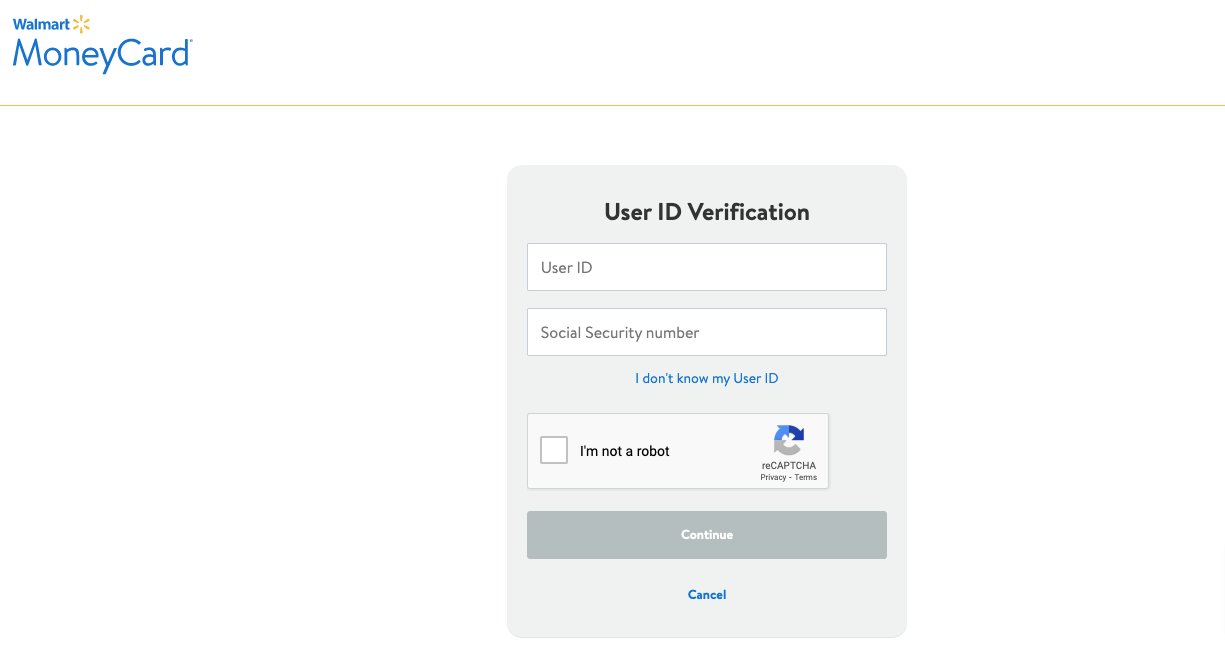Image resolution: width=1225 pixels, height=652 pixels.
Task: Click the reCAPTCHA circular arrows logo
Action: (x=788, y=440)
